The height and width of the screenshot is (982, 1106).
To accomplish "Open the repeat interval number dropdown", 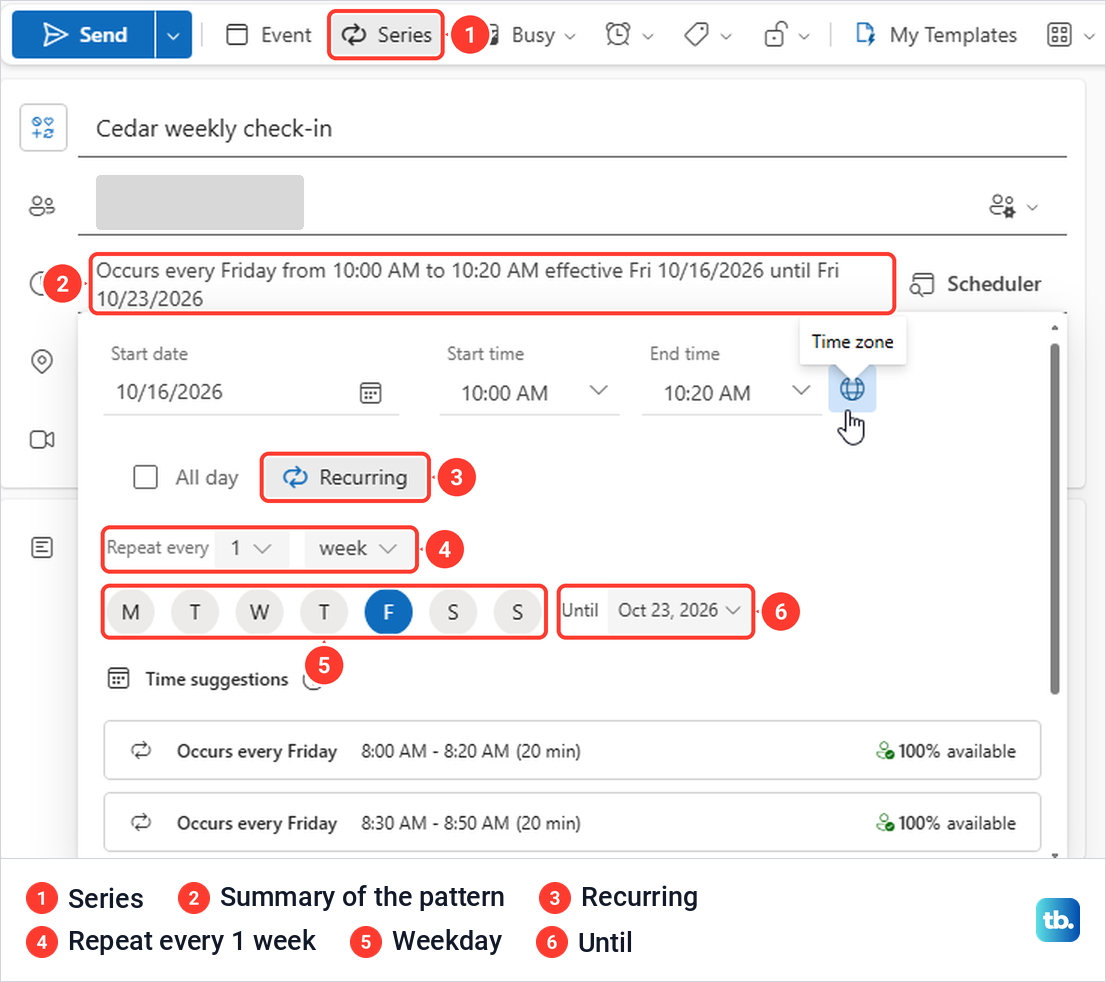I will [x=251, y=548].
